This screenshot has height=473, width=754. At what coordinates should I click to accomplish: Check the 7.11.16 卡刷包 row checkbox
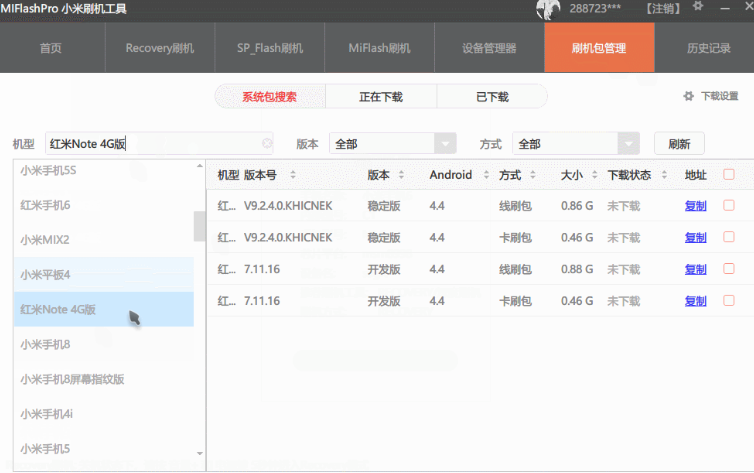[x=729, y=300]
